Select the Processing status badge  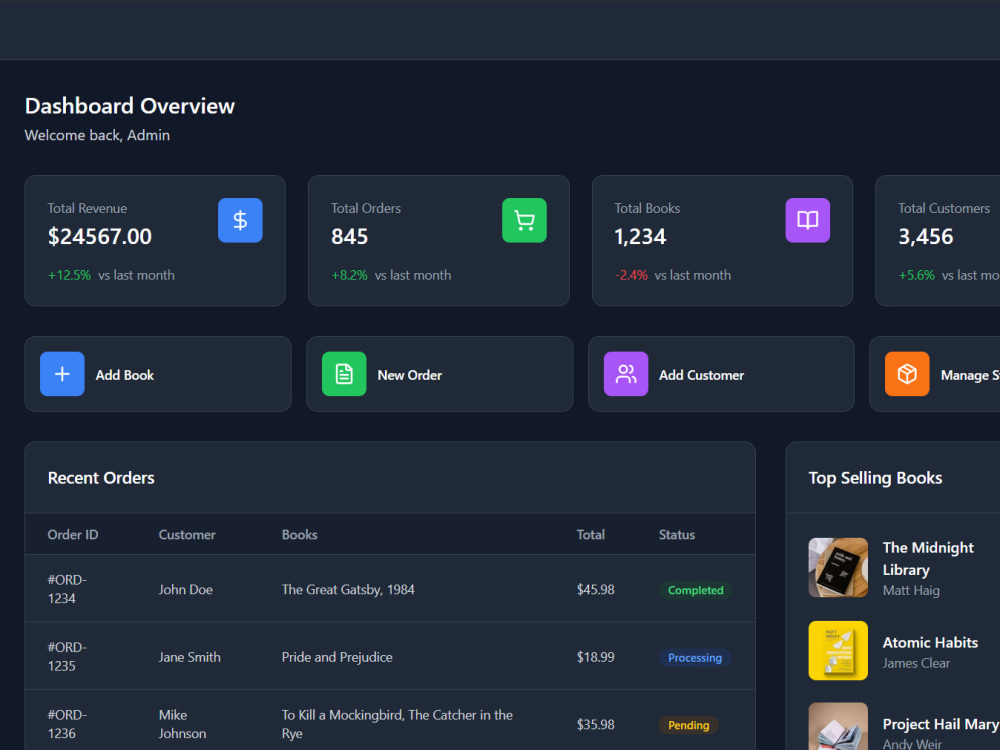pos(695,658)
